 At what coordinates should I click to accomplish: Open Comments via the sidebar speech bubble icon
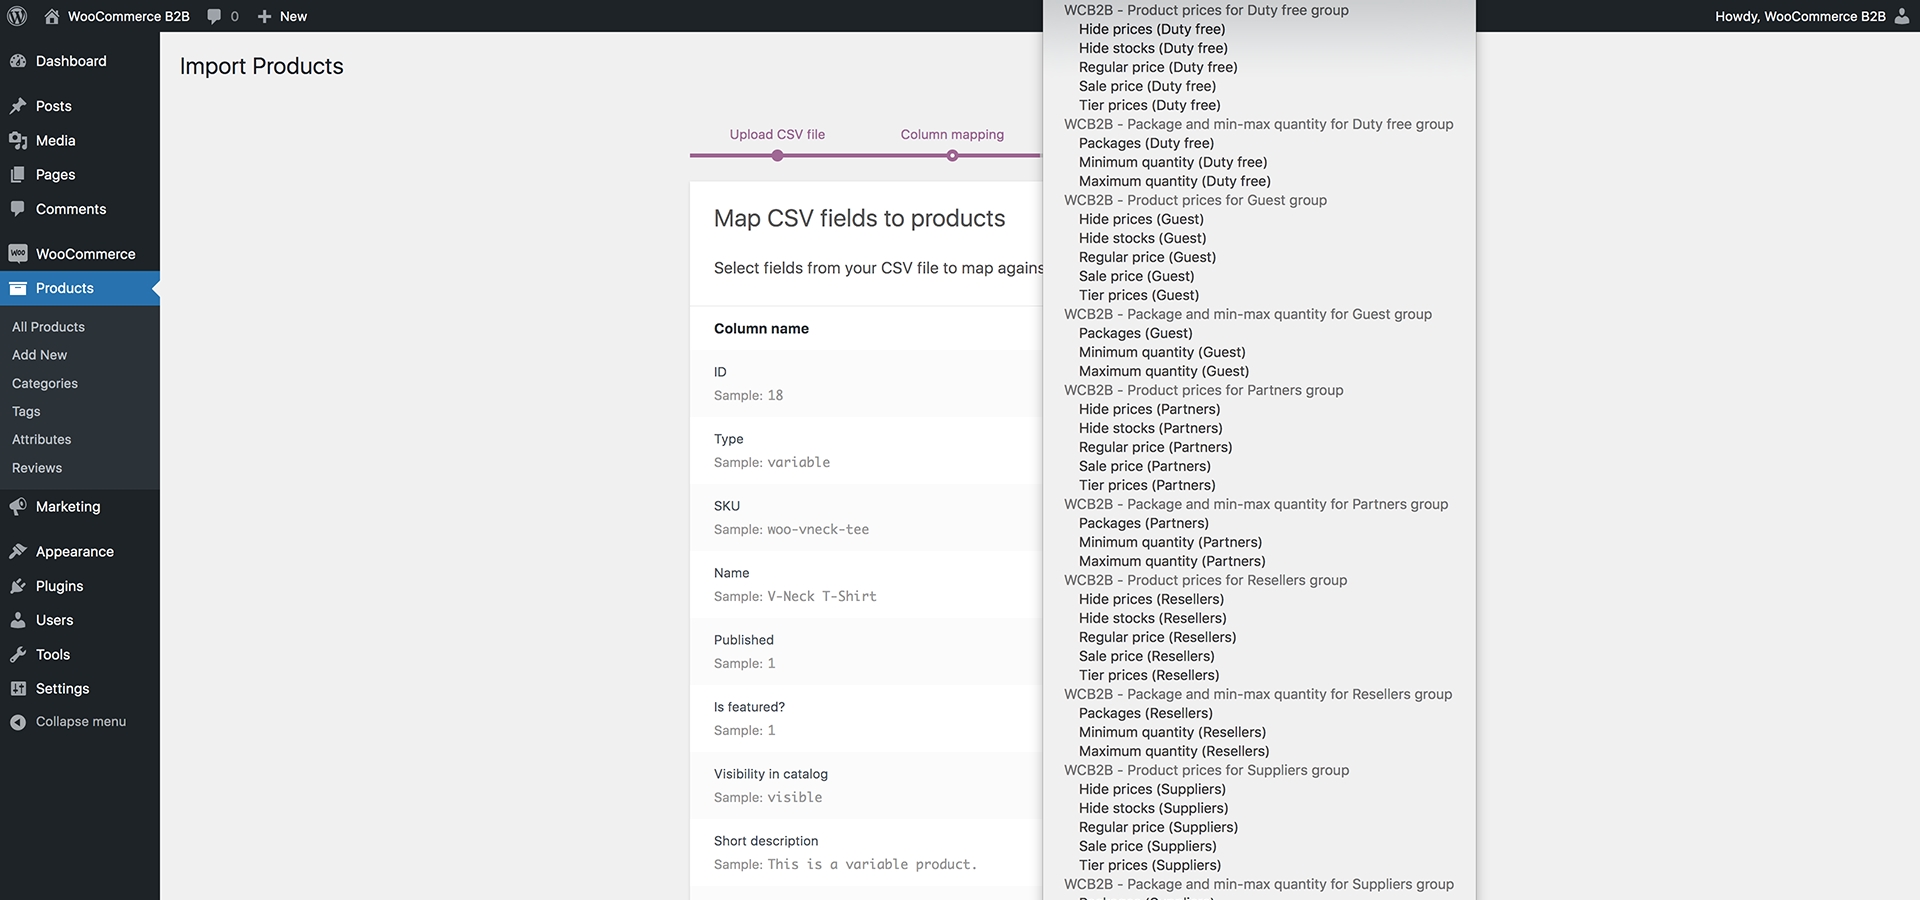click(x=20, y=209)
